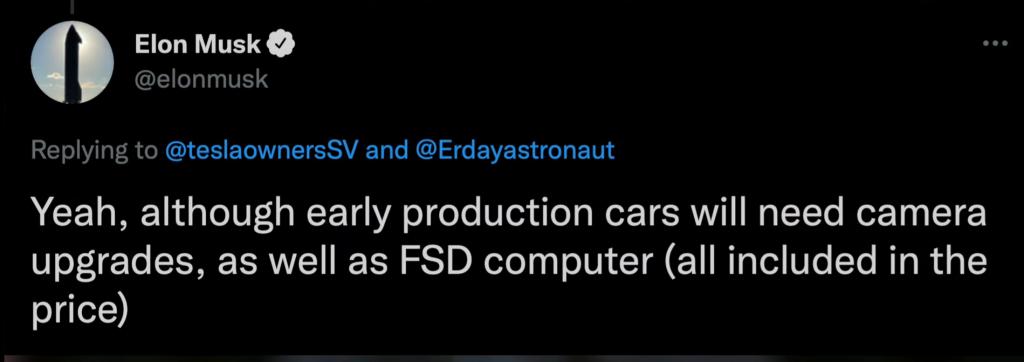Open the Elon Musk display name

(199, 44)
